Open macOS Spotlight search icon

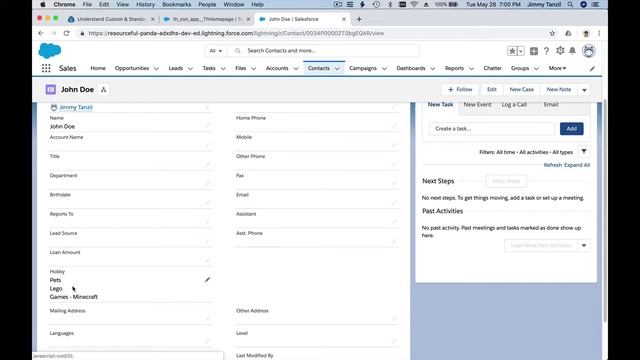(570, 4)
